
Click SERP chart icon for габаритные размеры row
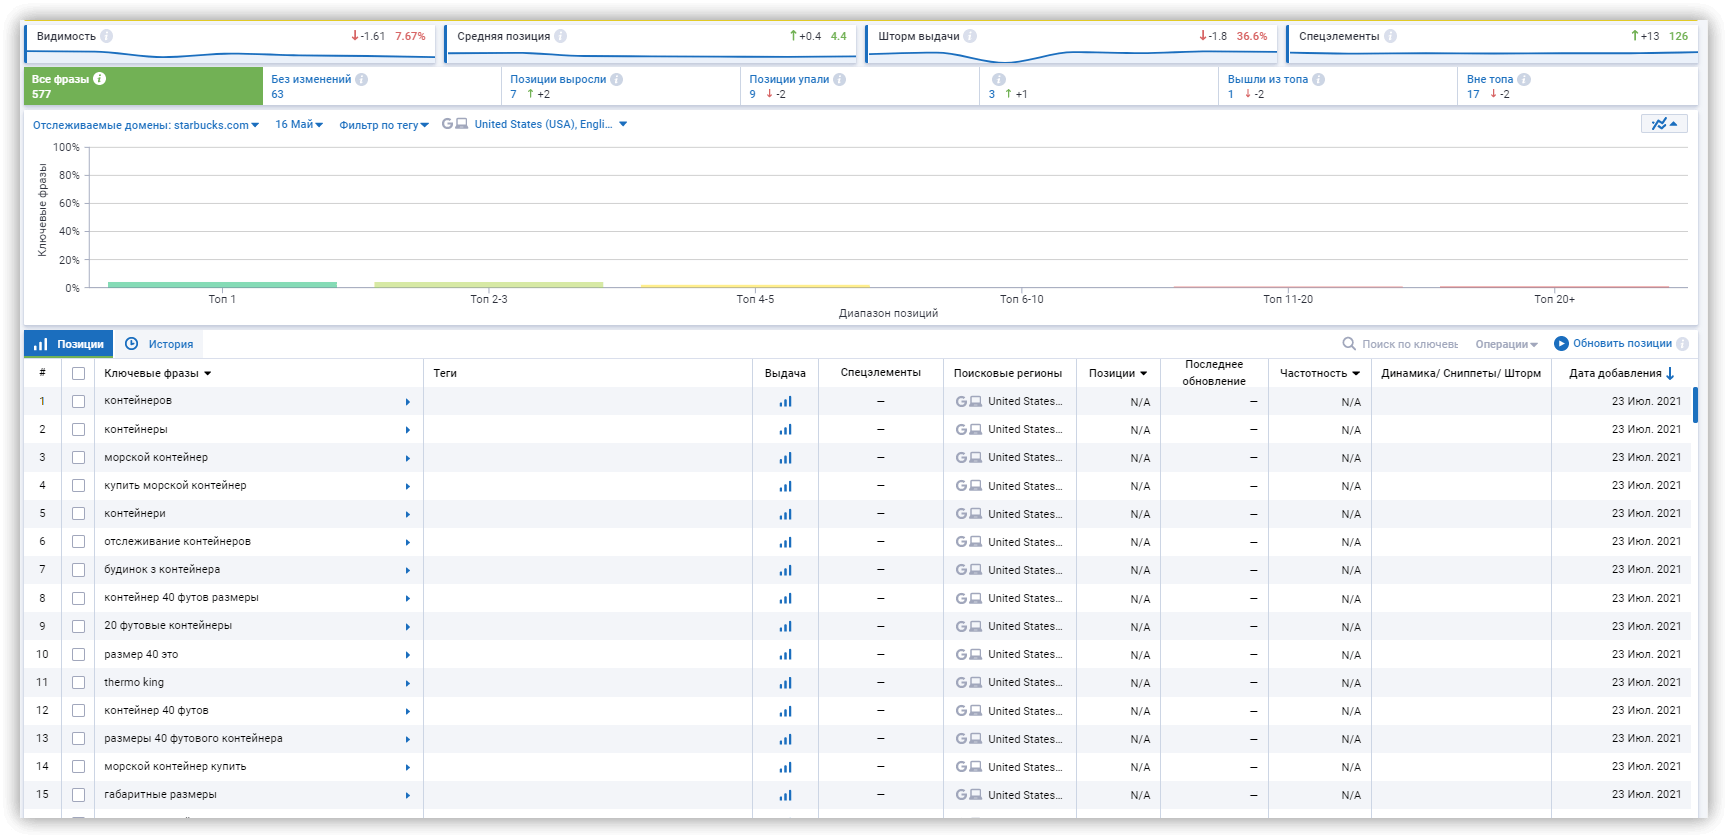tap(785, 796)
